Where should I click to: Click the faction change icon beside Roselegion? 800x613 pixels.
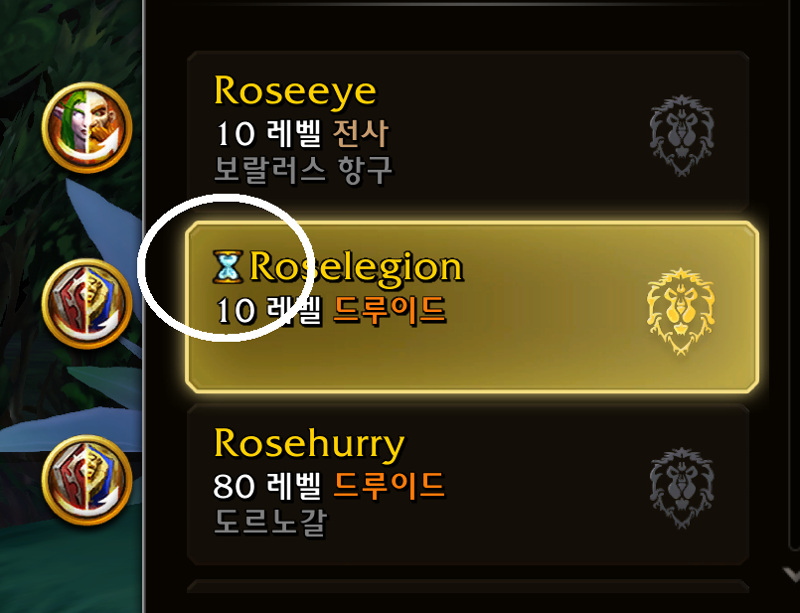click(x=87, y=304)
